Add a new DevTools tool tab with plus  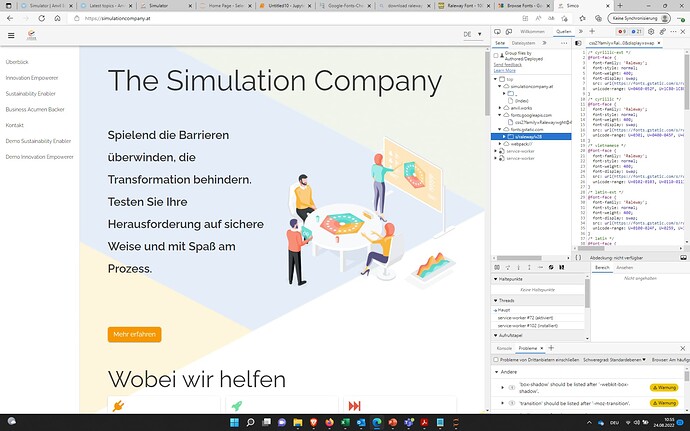point(592,31)
